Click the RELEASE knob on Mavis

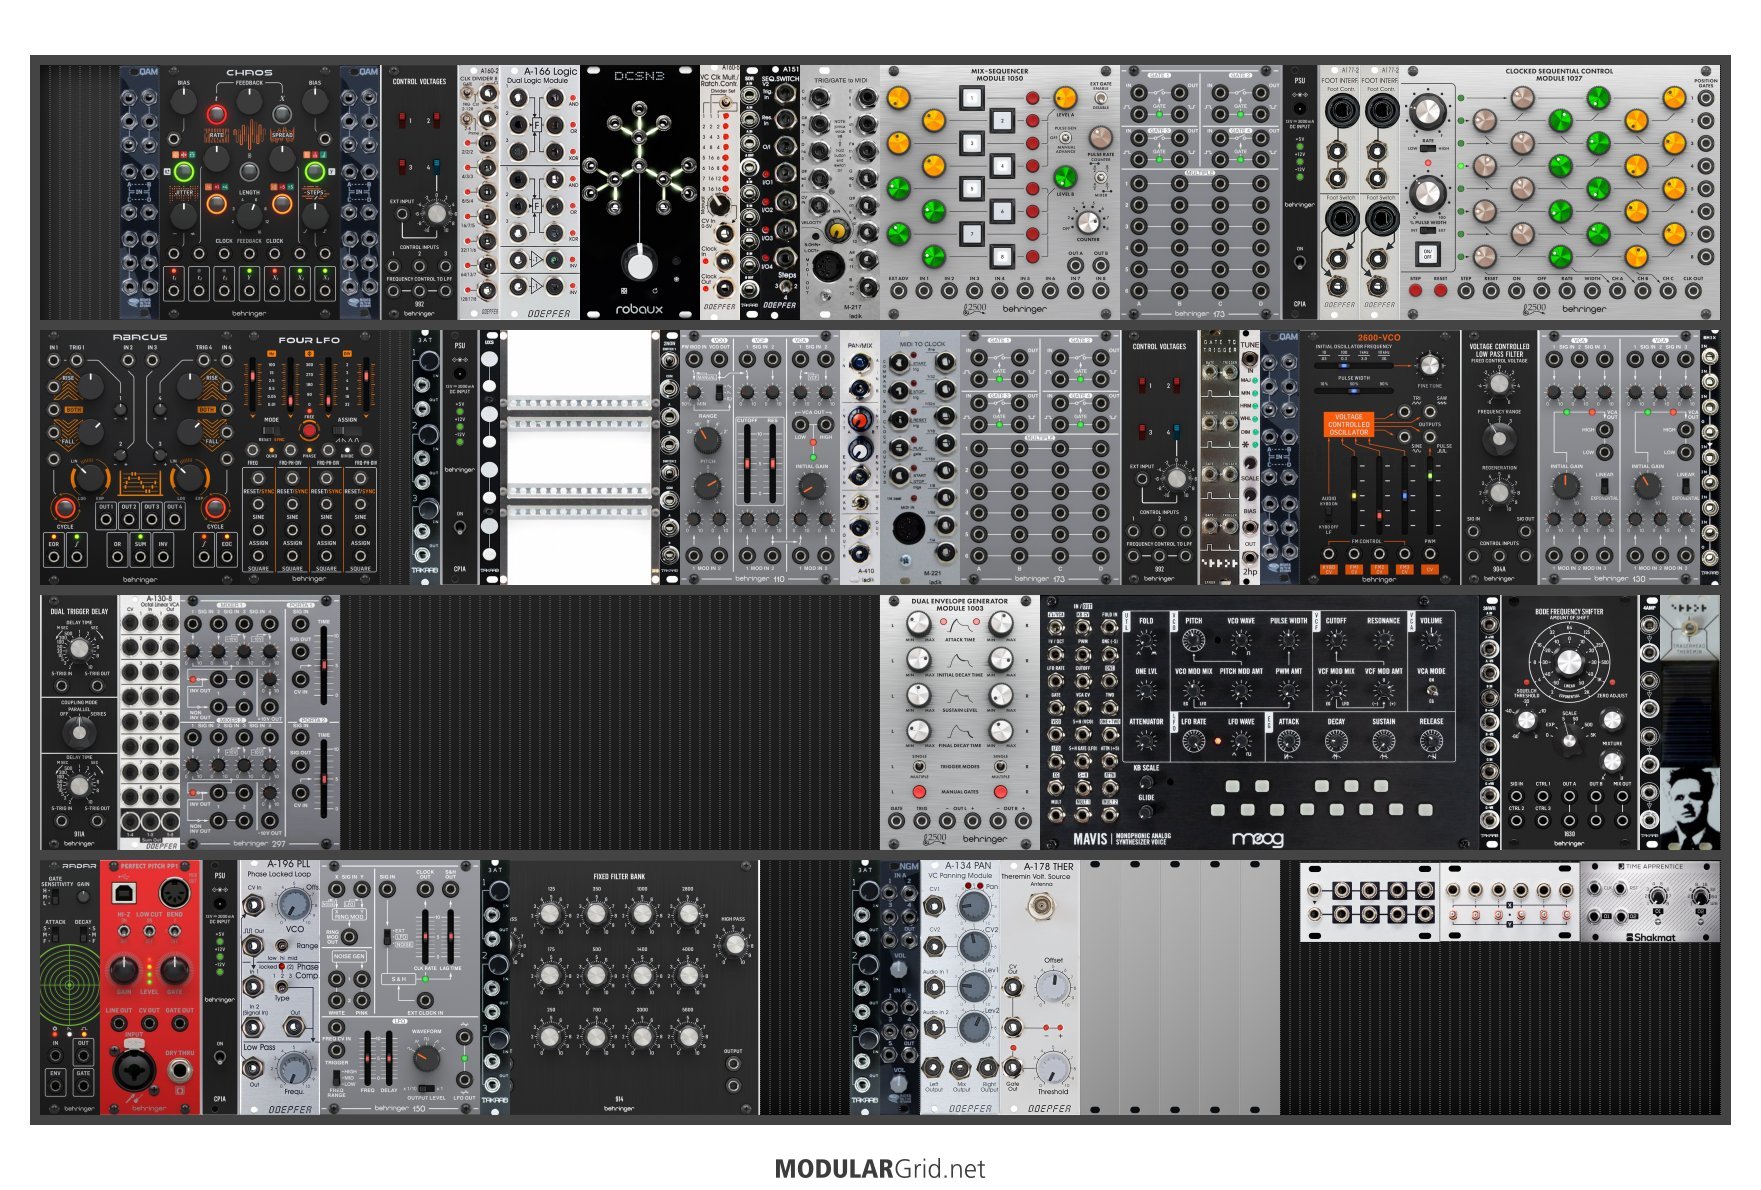(x=1431, y=742)
